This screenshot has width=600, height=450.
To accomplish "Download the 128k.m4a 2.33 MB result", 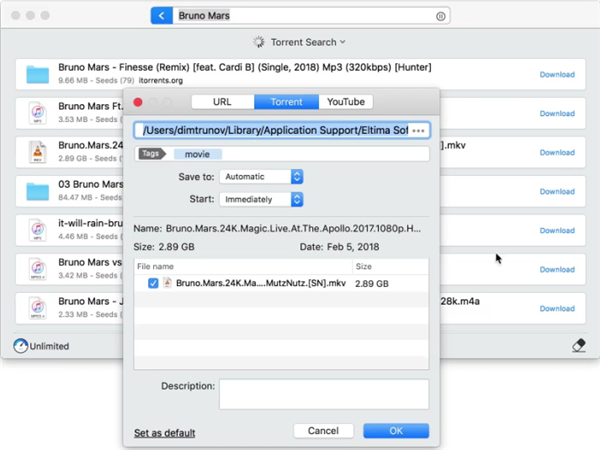I will [x=557, y=309].
